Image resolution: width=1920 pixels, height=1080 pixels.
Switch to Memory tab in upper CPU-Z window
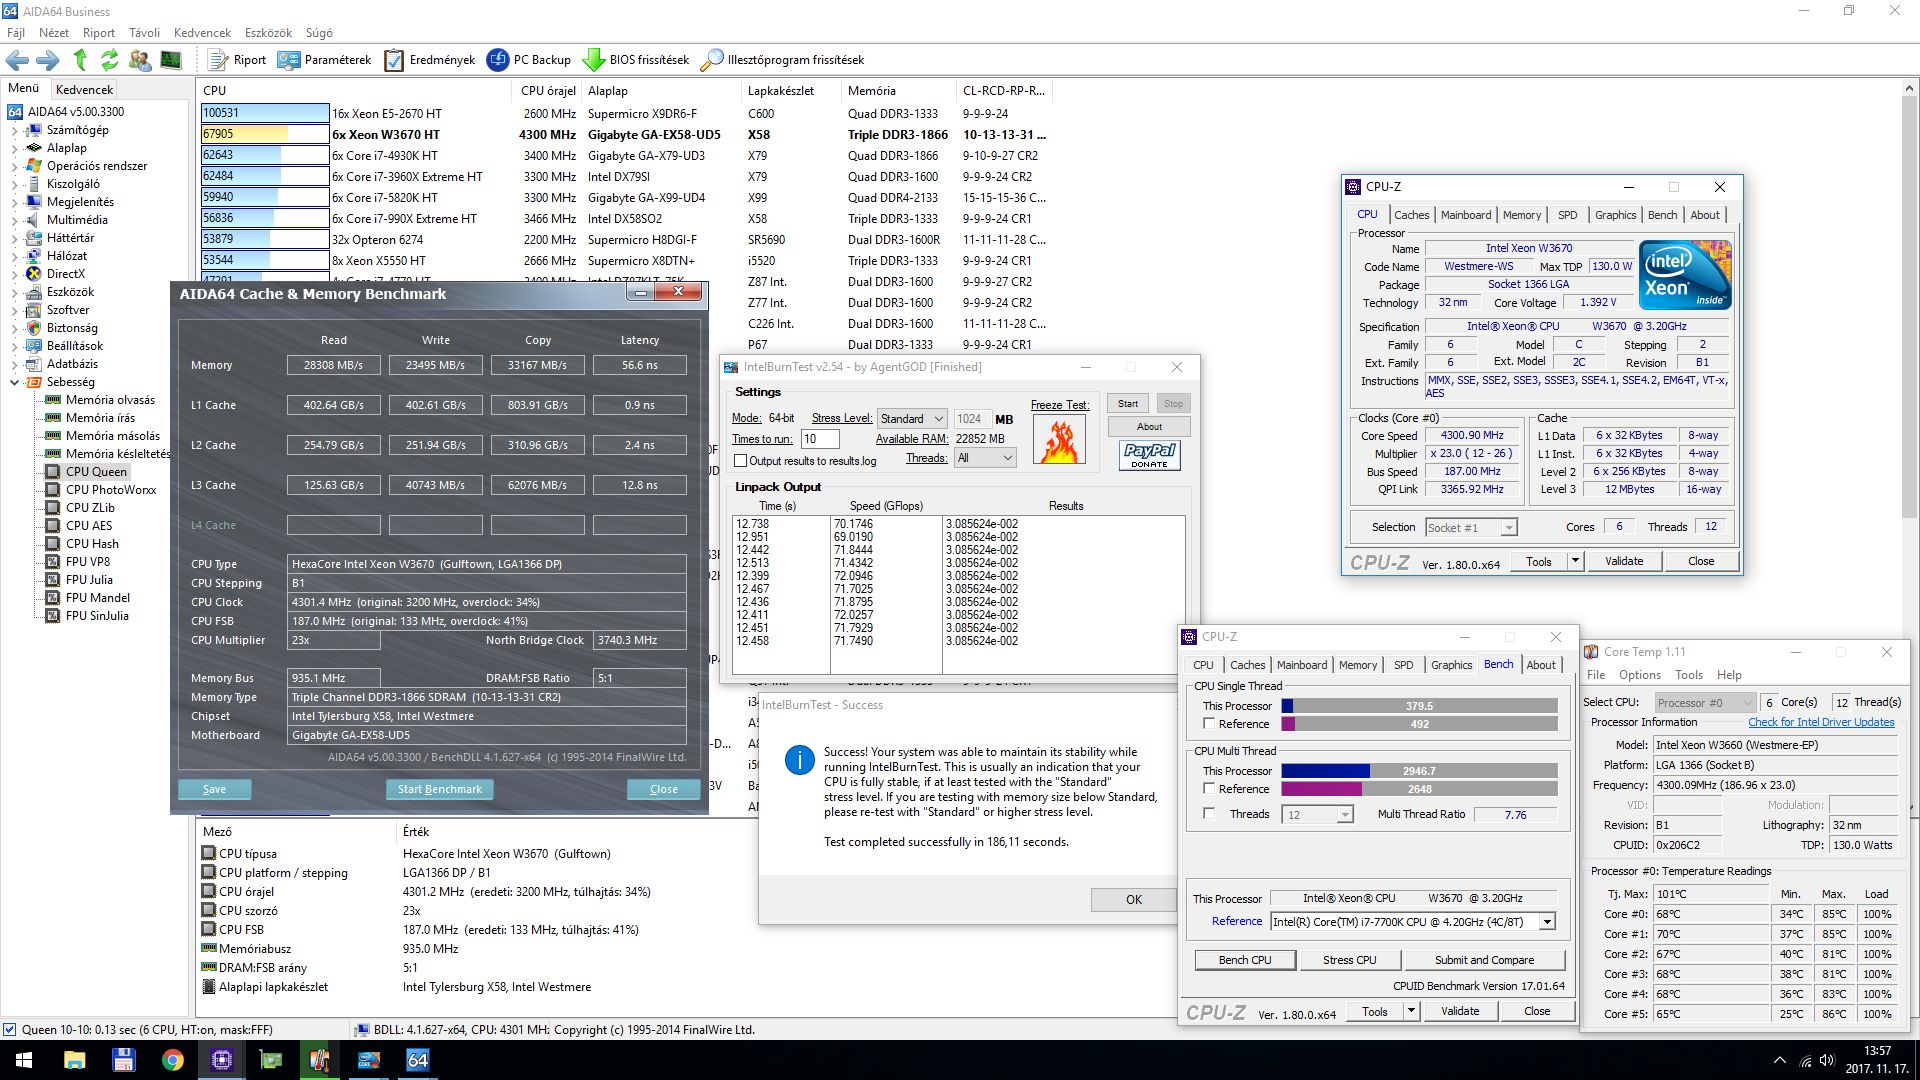pyautogui.click(x=1521, y=215)
